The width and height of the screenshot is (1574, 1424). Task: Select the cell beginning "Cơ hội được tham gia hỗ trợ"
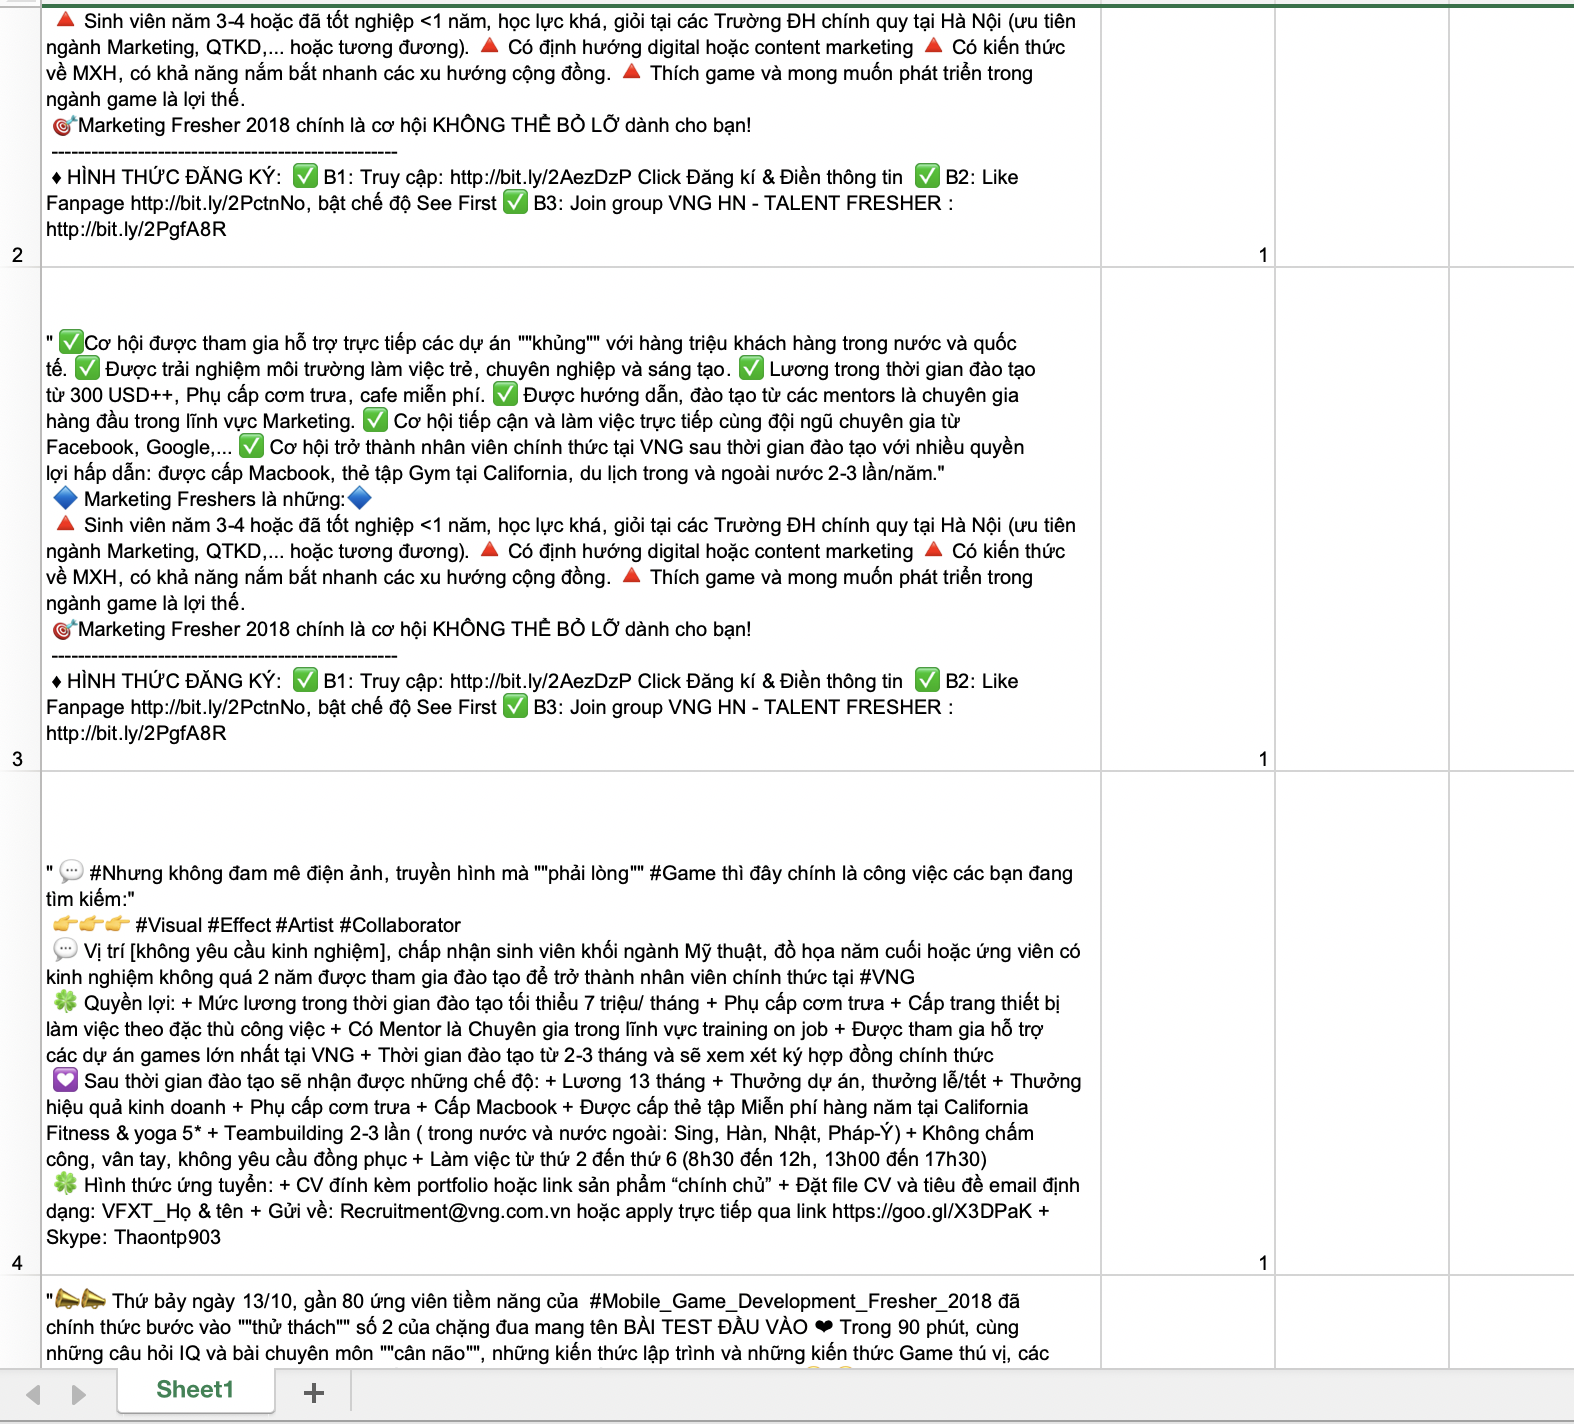[x=571, y=519]
